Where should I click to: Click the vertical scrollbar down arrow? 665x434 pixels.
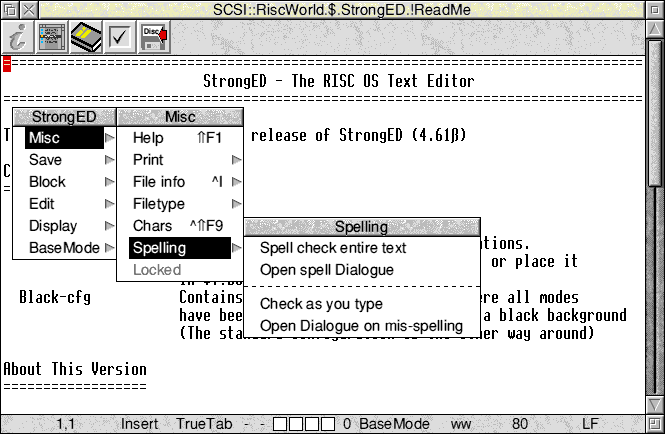tap(654, 403)
